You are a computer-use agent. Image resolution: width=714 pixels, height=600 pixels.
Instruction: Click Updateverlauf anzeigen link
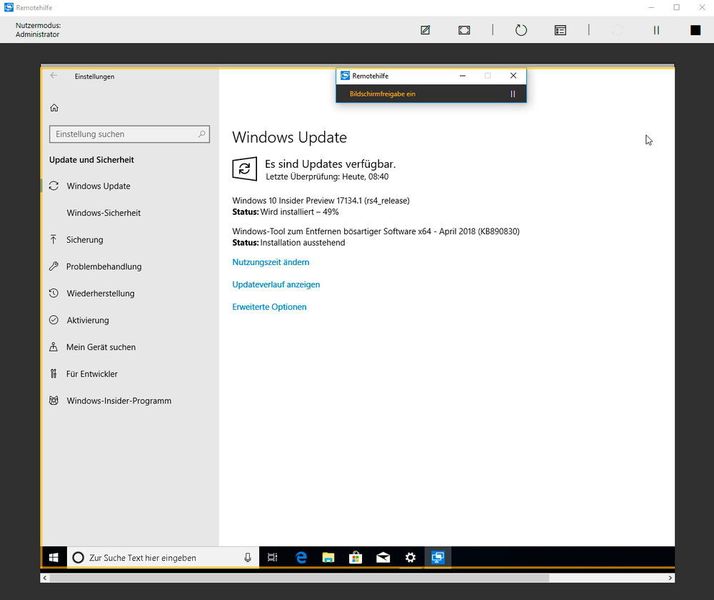click(x=276, y=285)
